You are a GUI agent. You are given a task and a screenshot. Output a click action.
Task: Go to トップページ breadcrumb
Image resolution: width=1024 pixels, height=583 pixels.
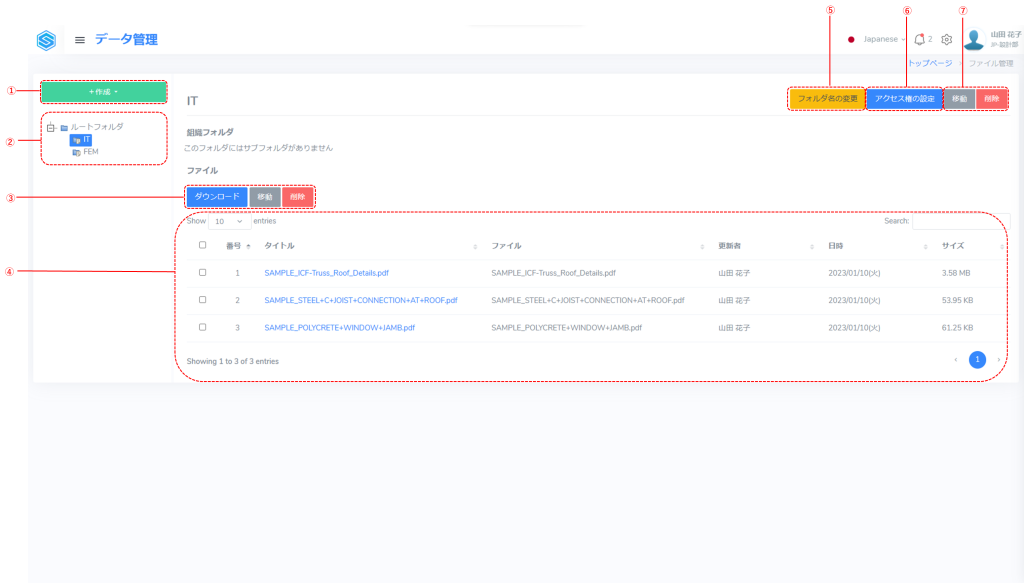click(x=929, y=63)
